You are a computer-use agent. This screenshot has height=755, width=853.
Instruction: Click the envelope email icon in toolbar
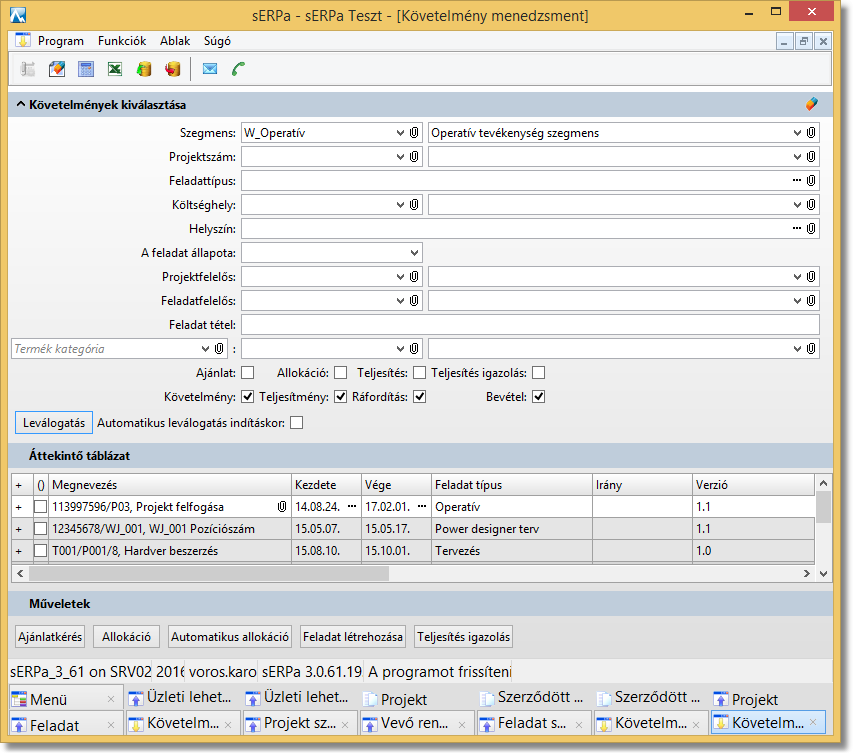click(x=210, y=69)
